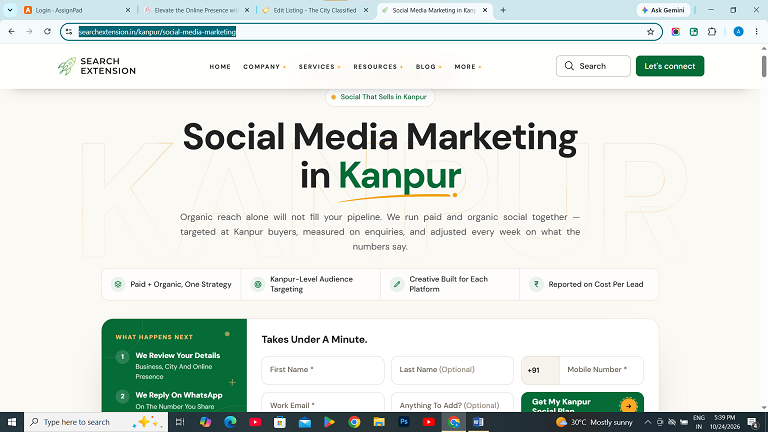768x432 pixels.
Task: Open Photoshop from the taskbar
Action: click(404, 422)
